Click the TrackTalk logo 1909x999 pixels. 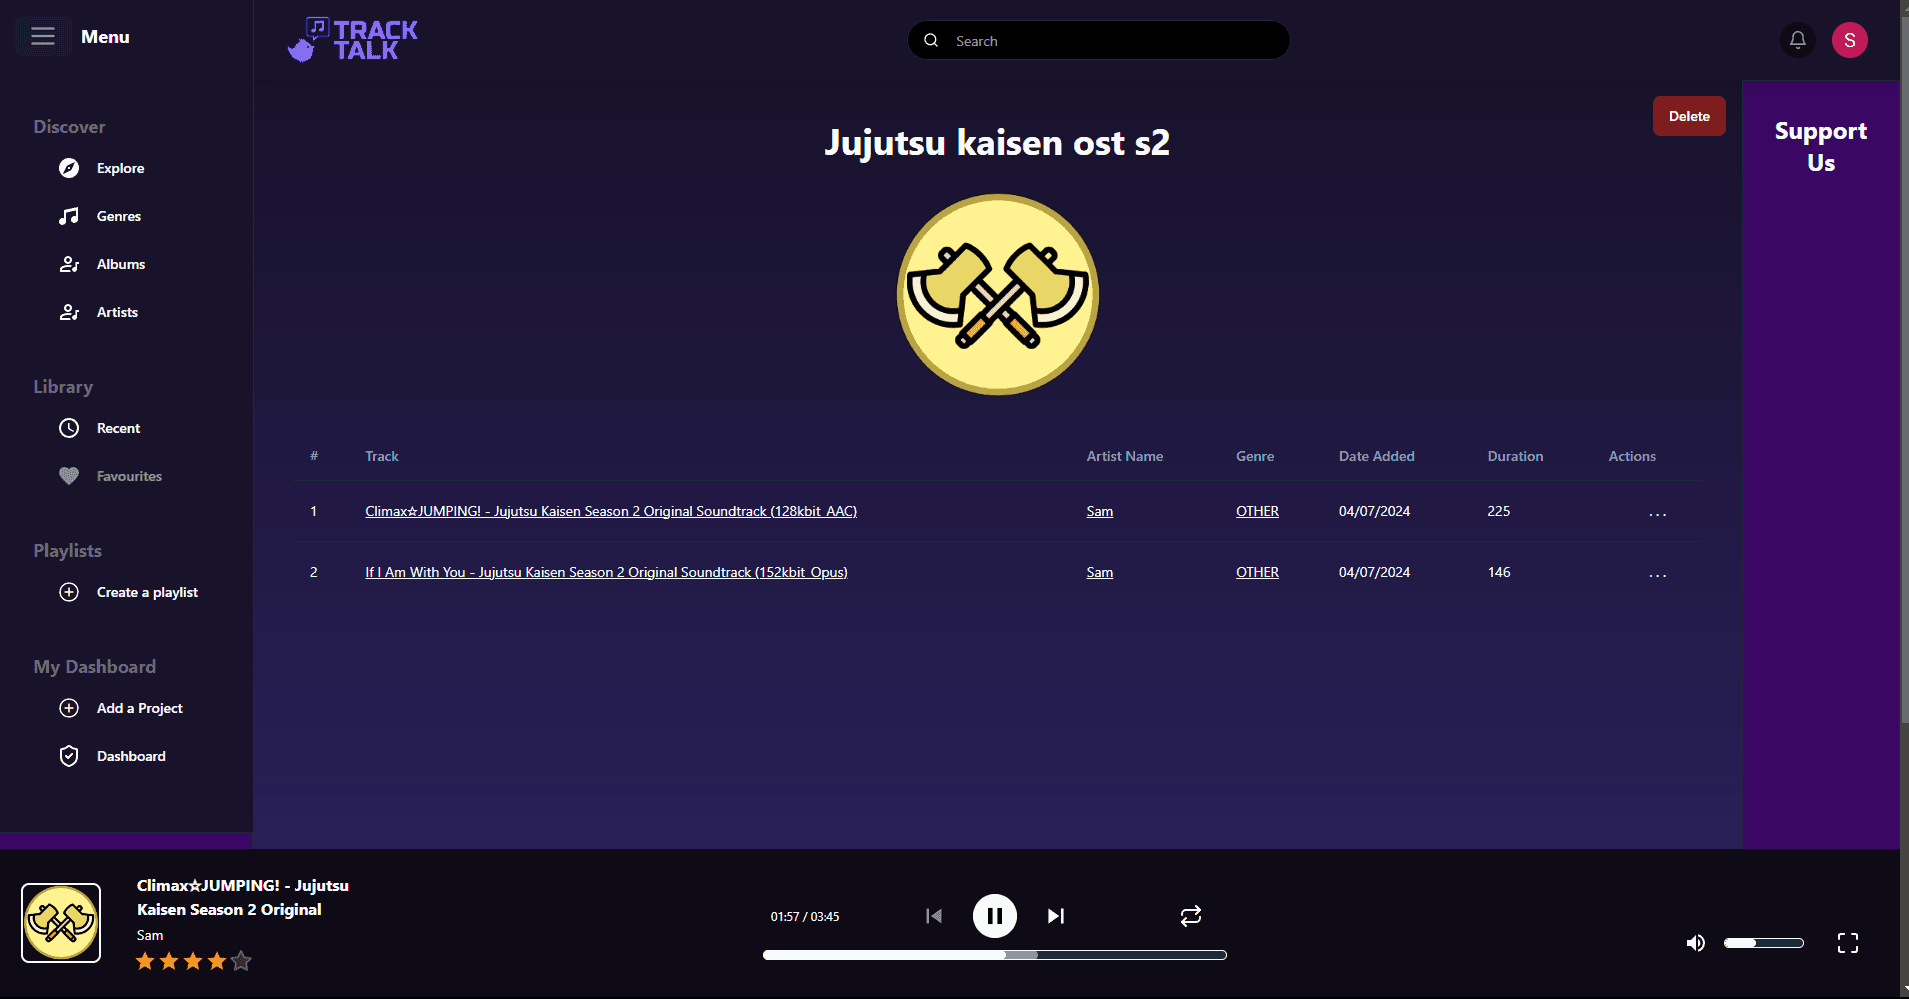(x=352, y=39)
